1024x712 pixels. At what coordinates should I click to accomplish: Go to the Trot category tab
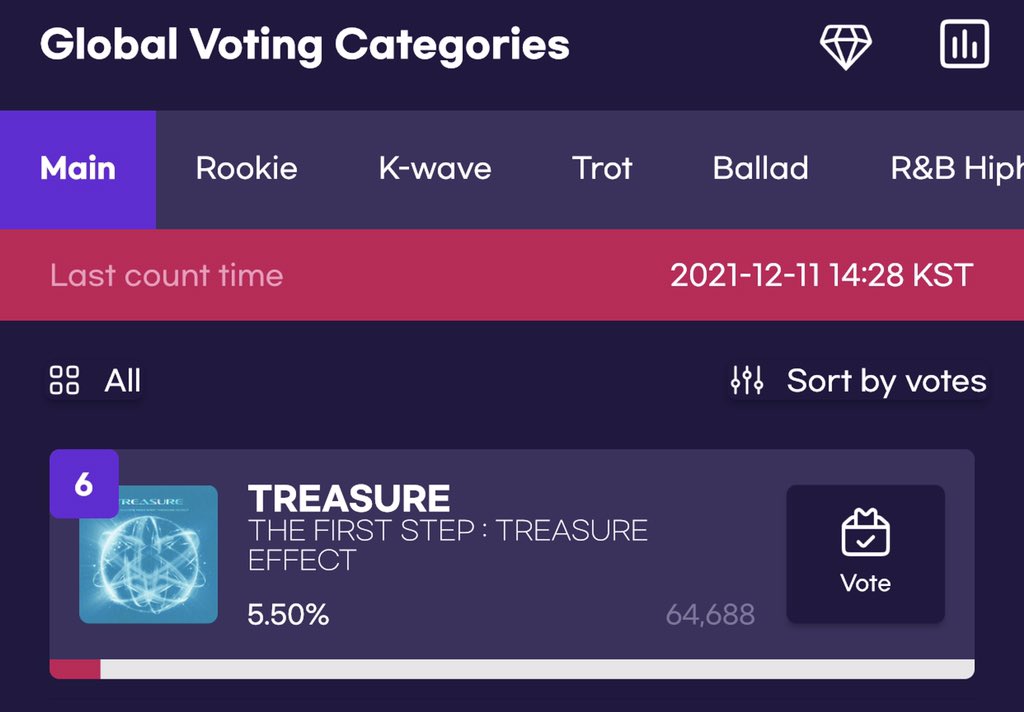click(x=602, y=168)
